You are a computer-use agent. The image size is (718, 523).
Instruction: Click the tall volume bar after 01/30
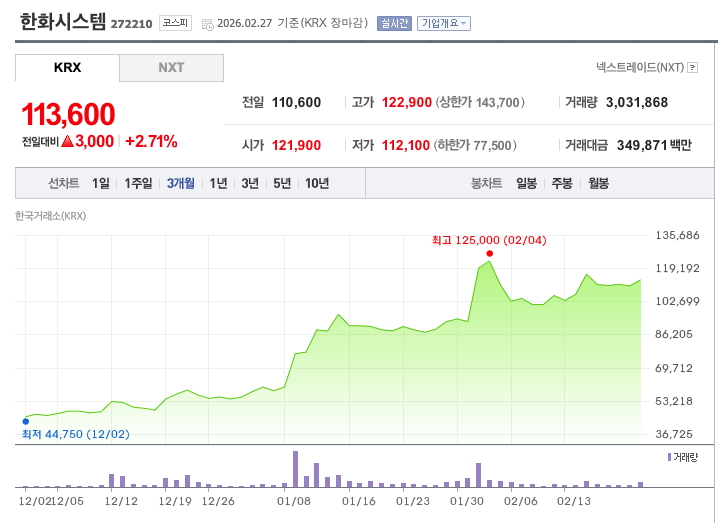point(479,475)
